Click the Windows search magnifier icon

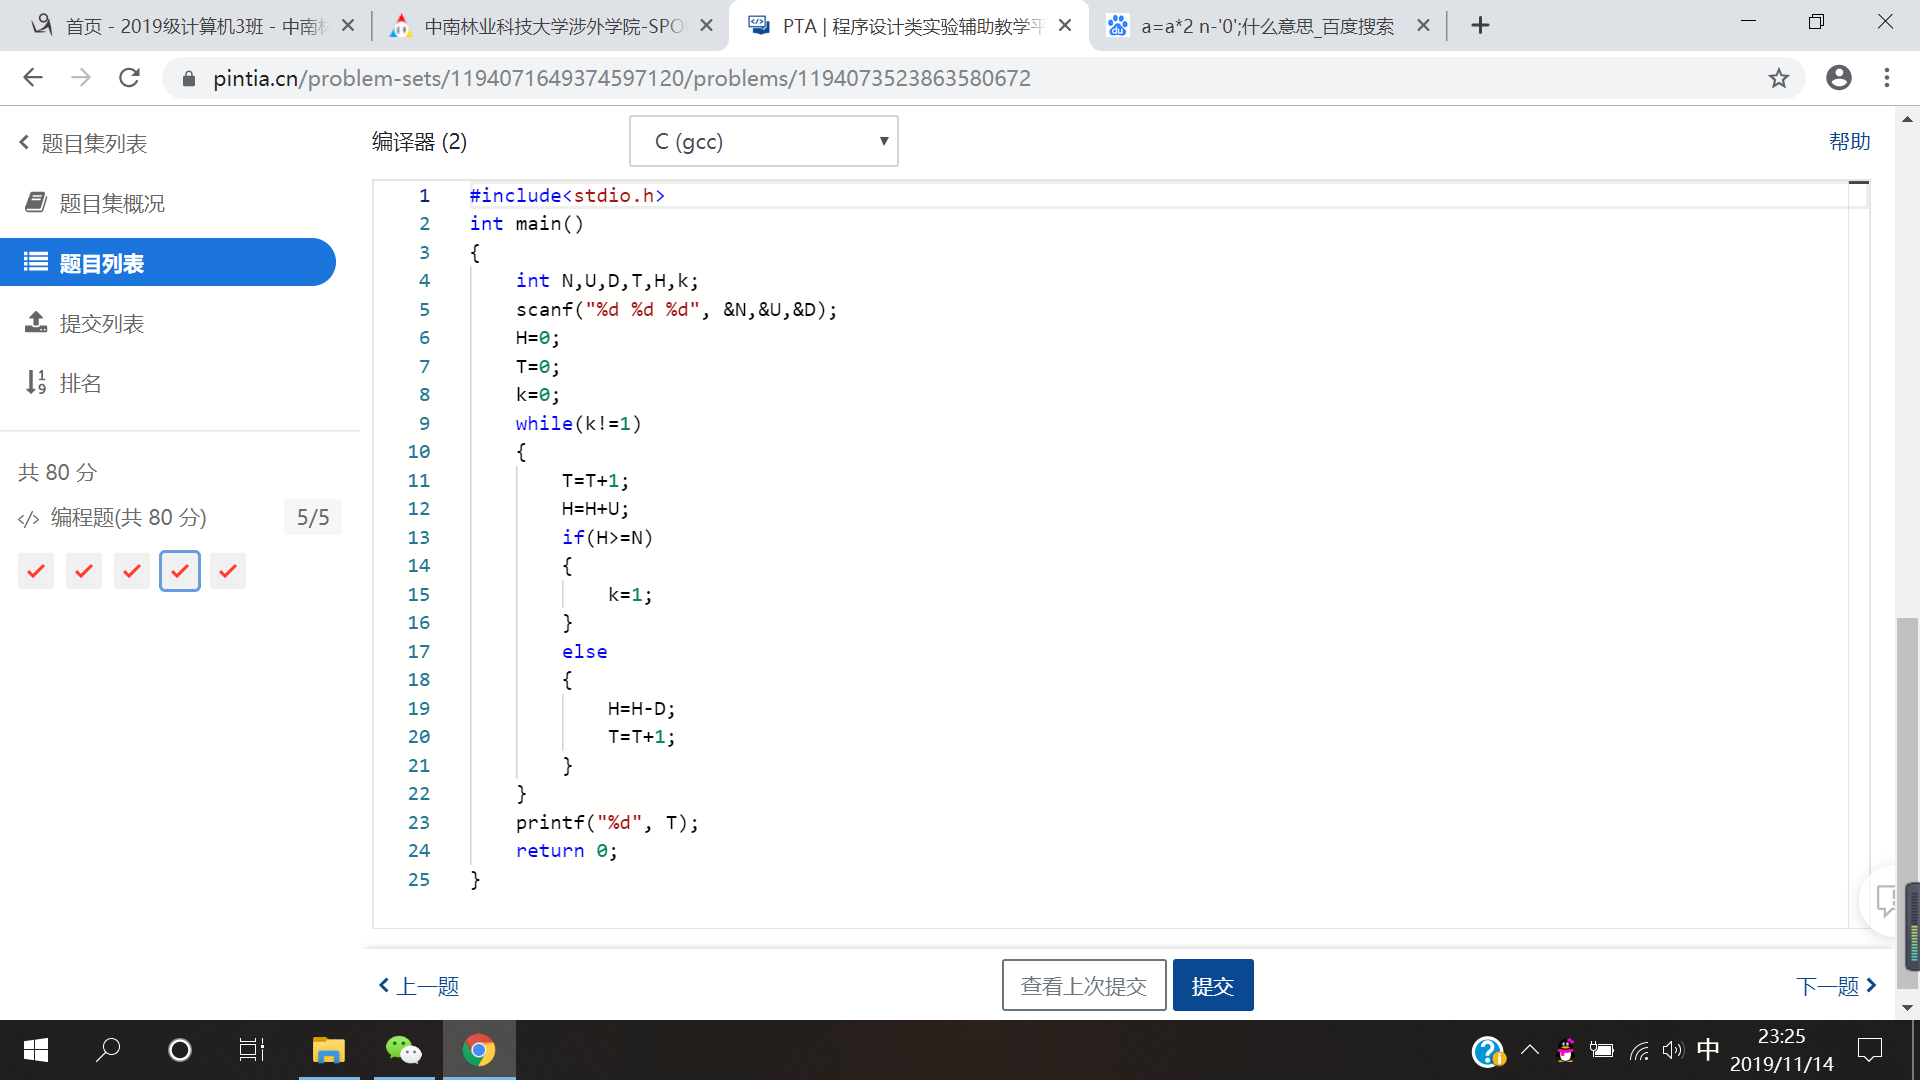tap(108, 1050)
